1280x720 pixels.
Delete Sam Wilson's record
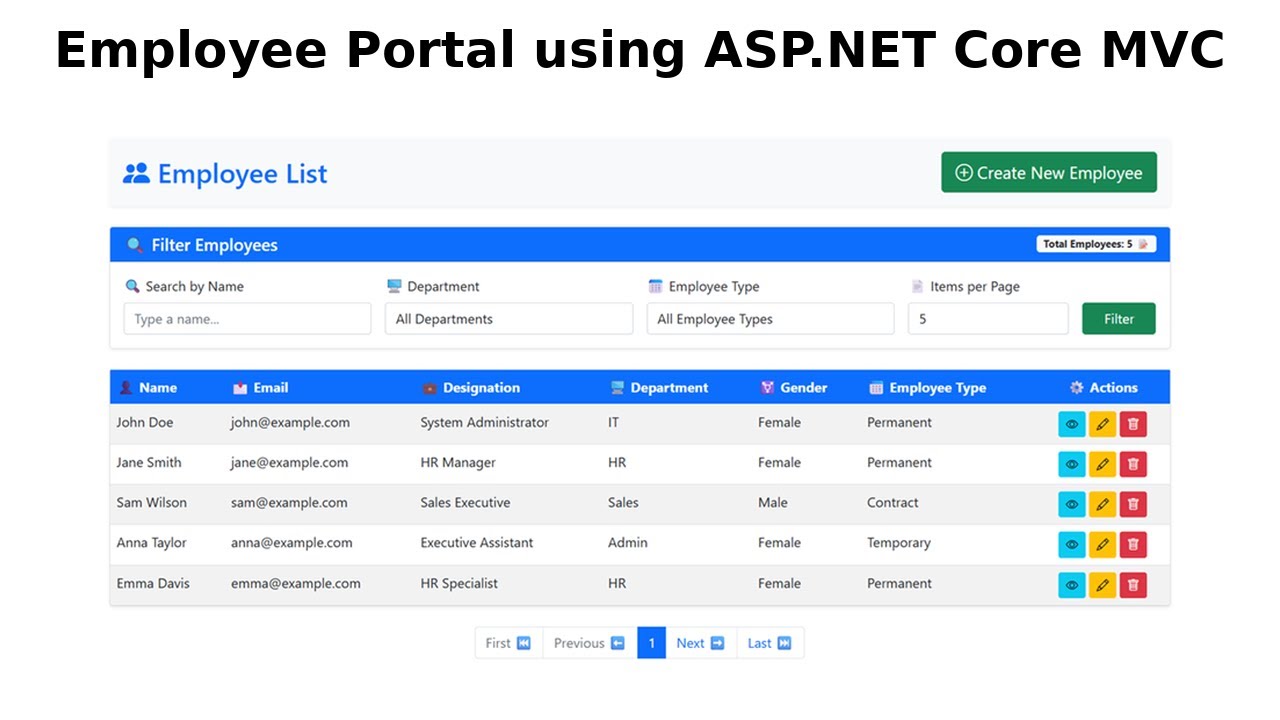[1133, 504]
